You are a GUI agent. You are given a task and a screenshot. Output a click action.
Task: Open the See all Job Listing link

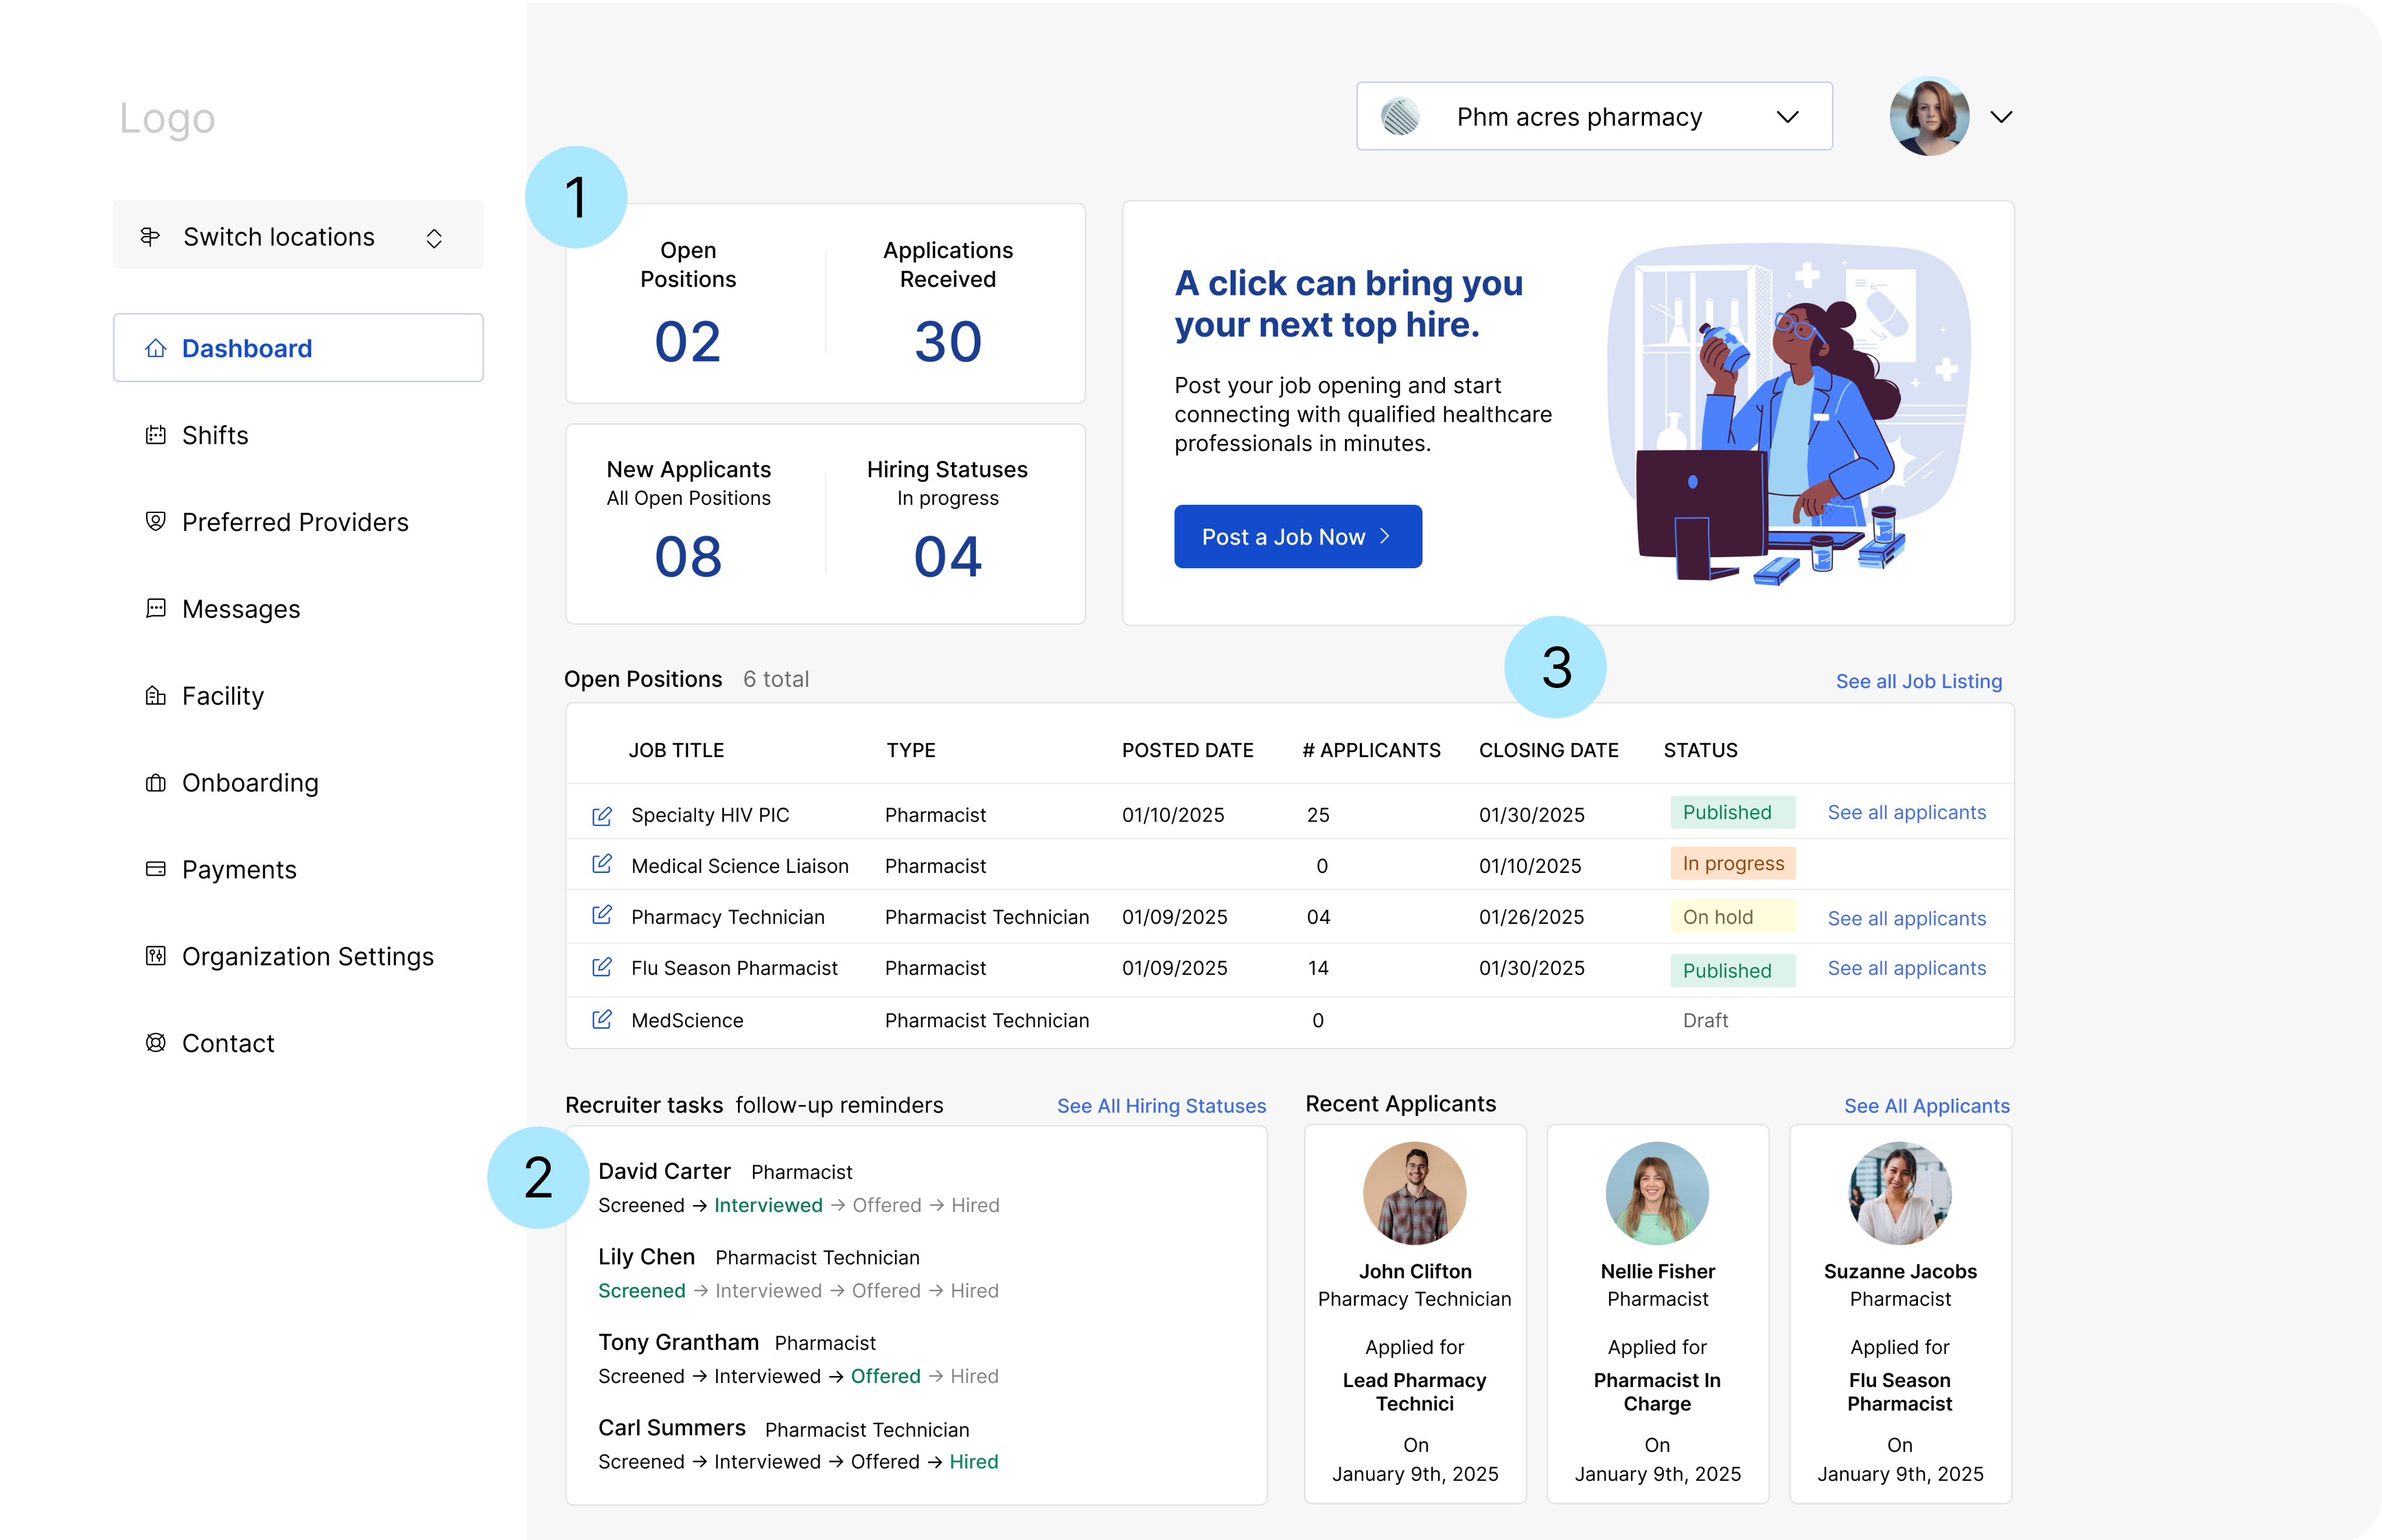tap(1918, 681)
